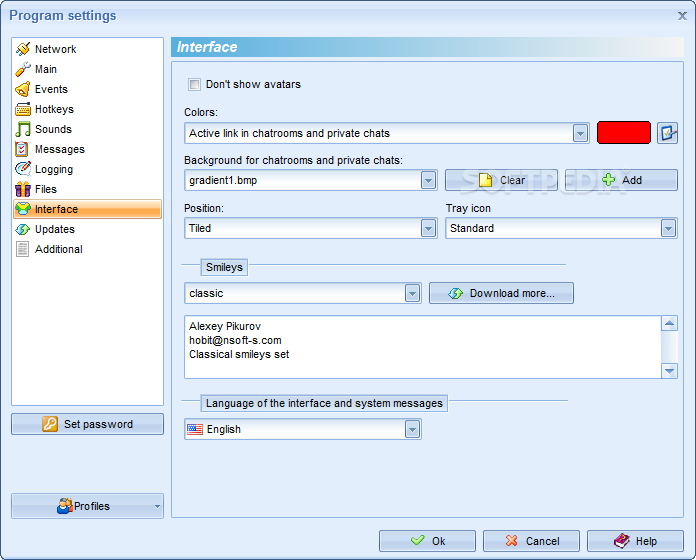696x560 pixels.
Task: Close the Program settings window
Action: (x=682, y=16)
